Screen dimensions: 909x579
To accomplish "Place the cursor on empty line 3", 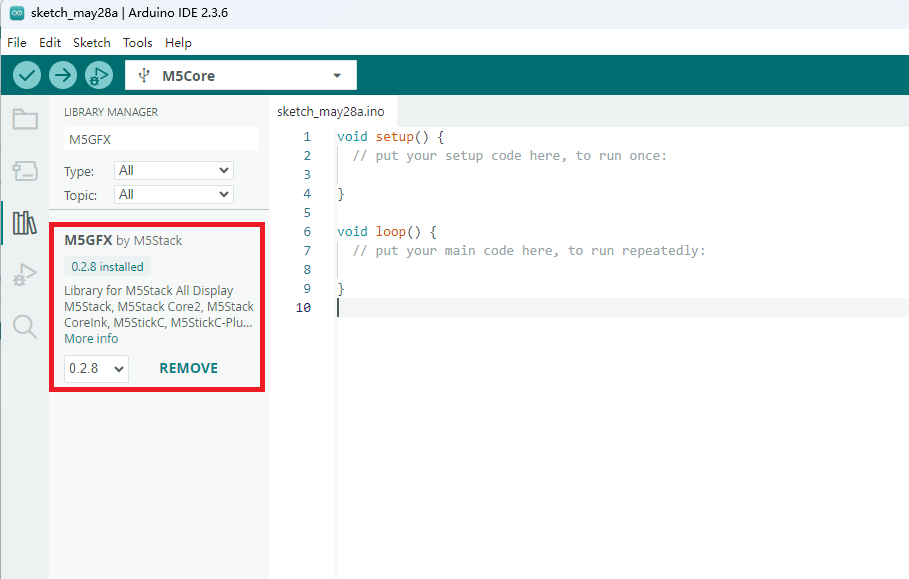I will click(622, 174).
